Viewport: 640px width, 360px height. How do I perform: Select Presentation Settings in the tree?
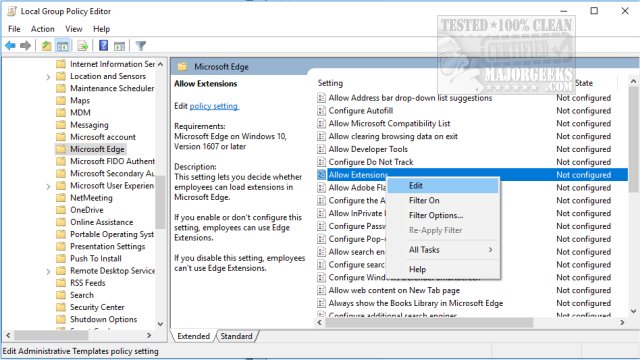107,246
